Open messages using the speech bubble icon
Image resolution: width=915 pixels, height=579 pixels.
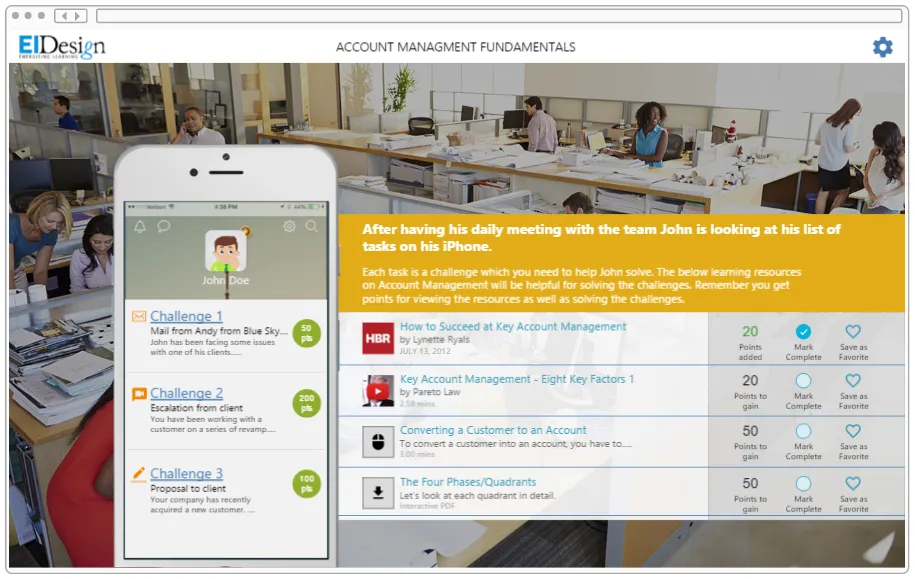click(163, 227)
